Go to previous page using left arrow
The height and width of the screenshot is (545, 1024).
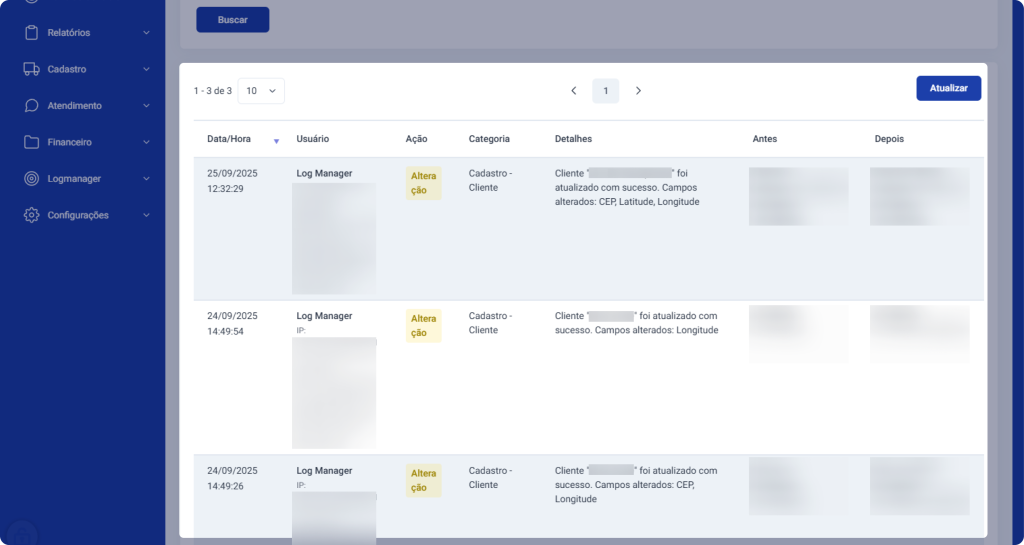click(574, 91)
